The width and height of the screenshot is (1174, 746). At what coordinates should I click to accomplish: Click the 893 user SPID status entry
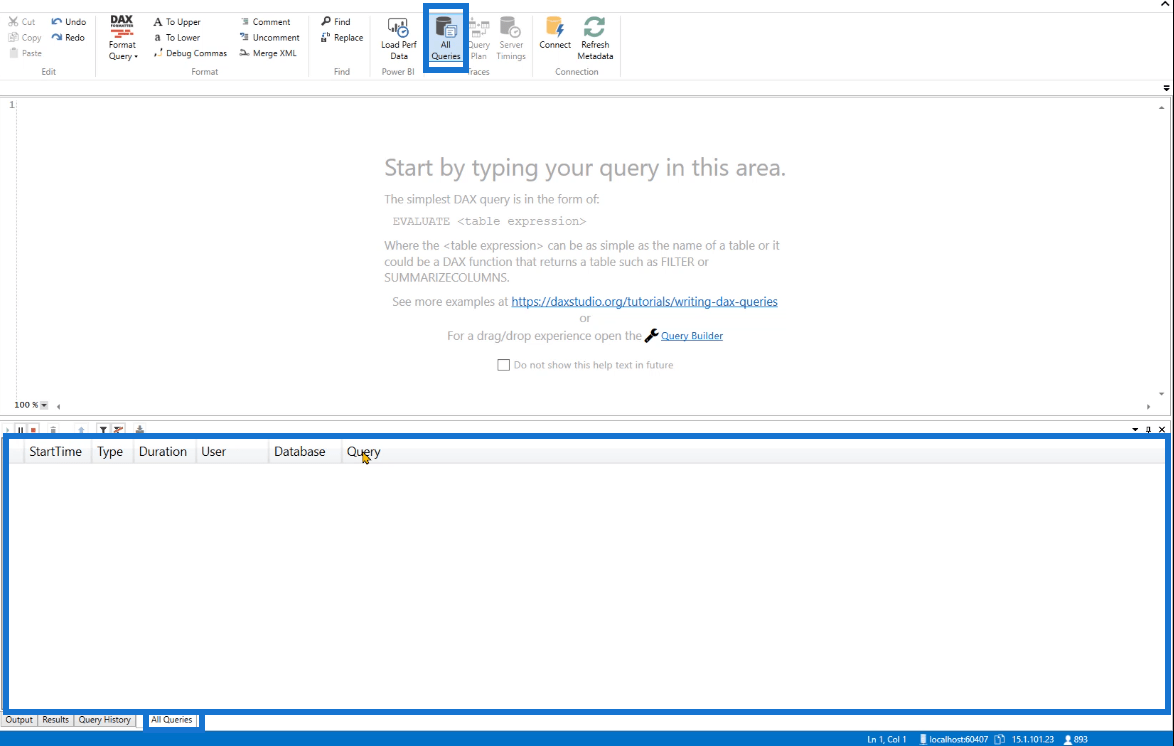pyautogui.click(x=1075, y=739)
